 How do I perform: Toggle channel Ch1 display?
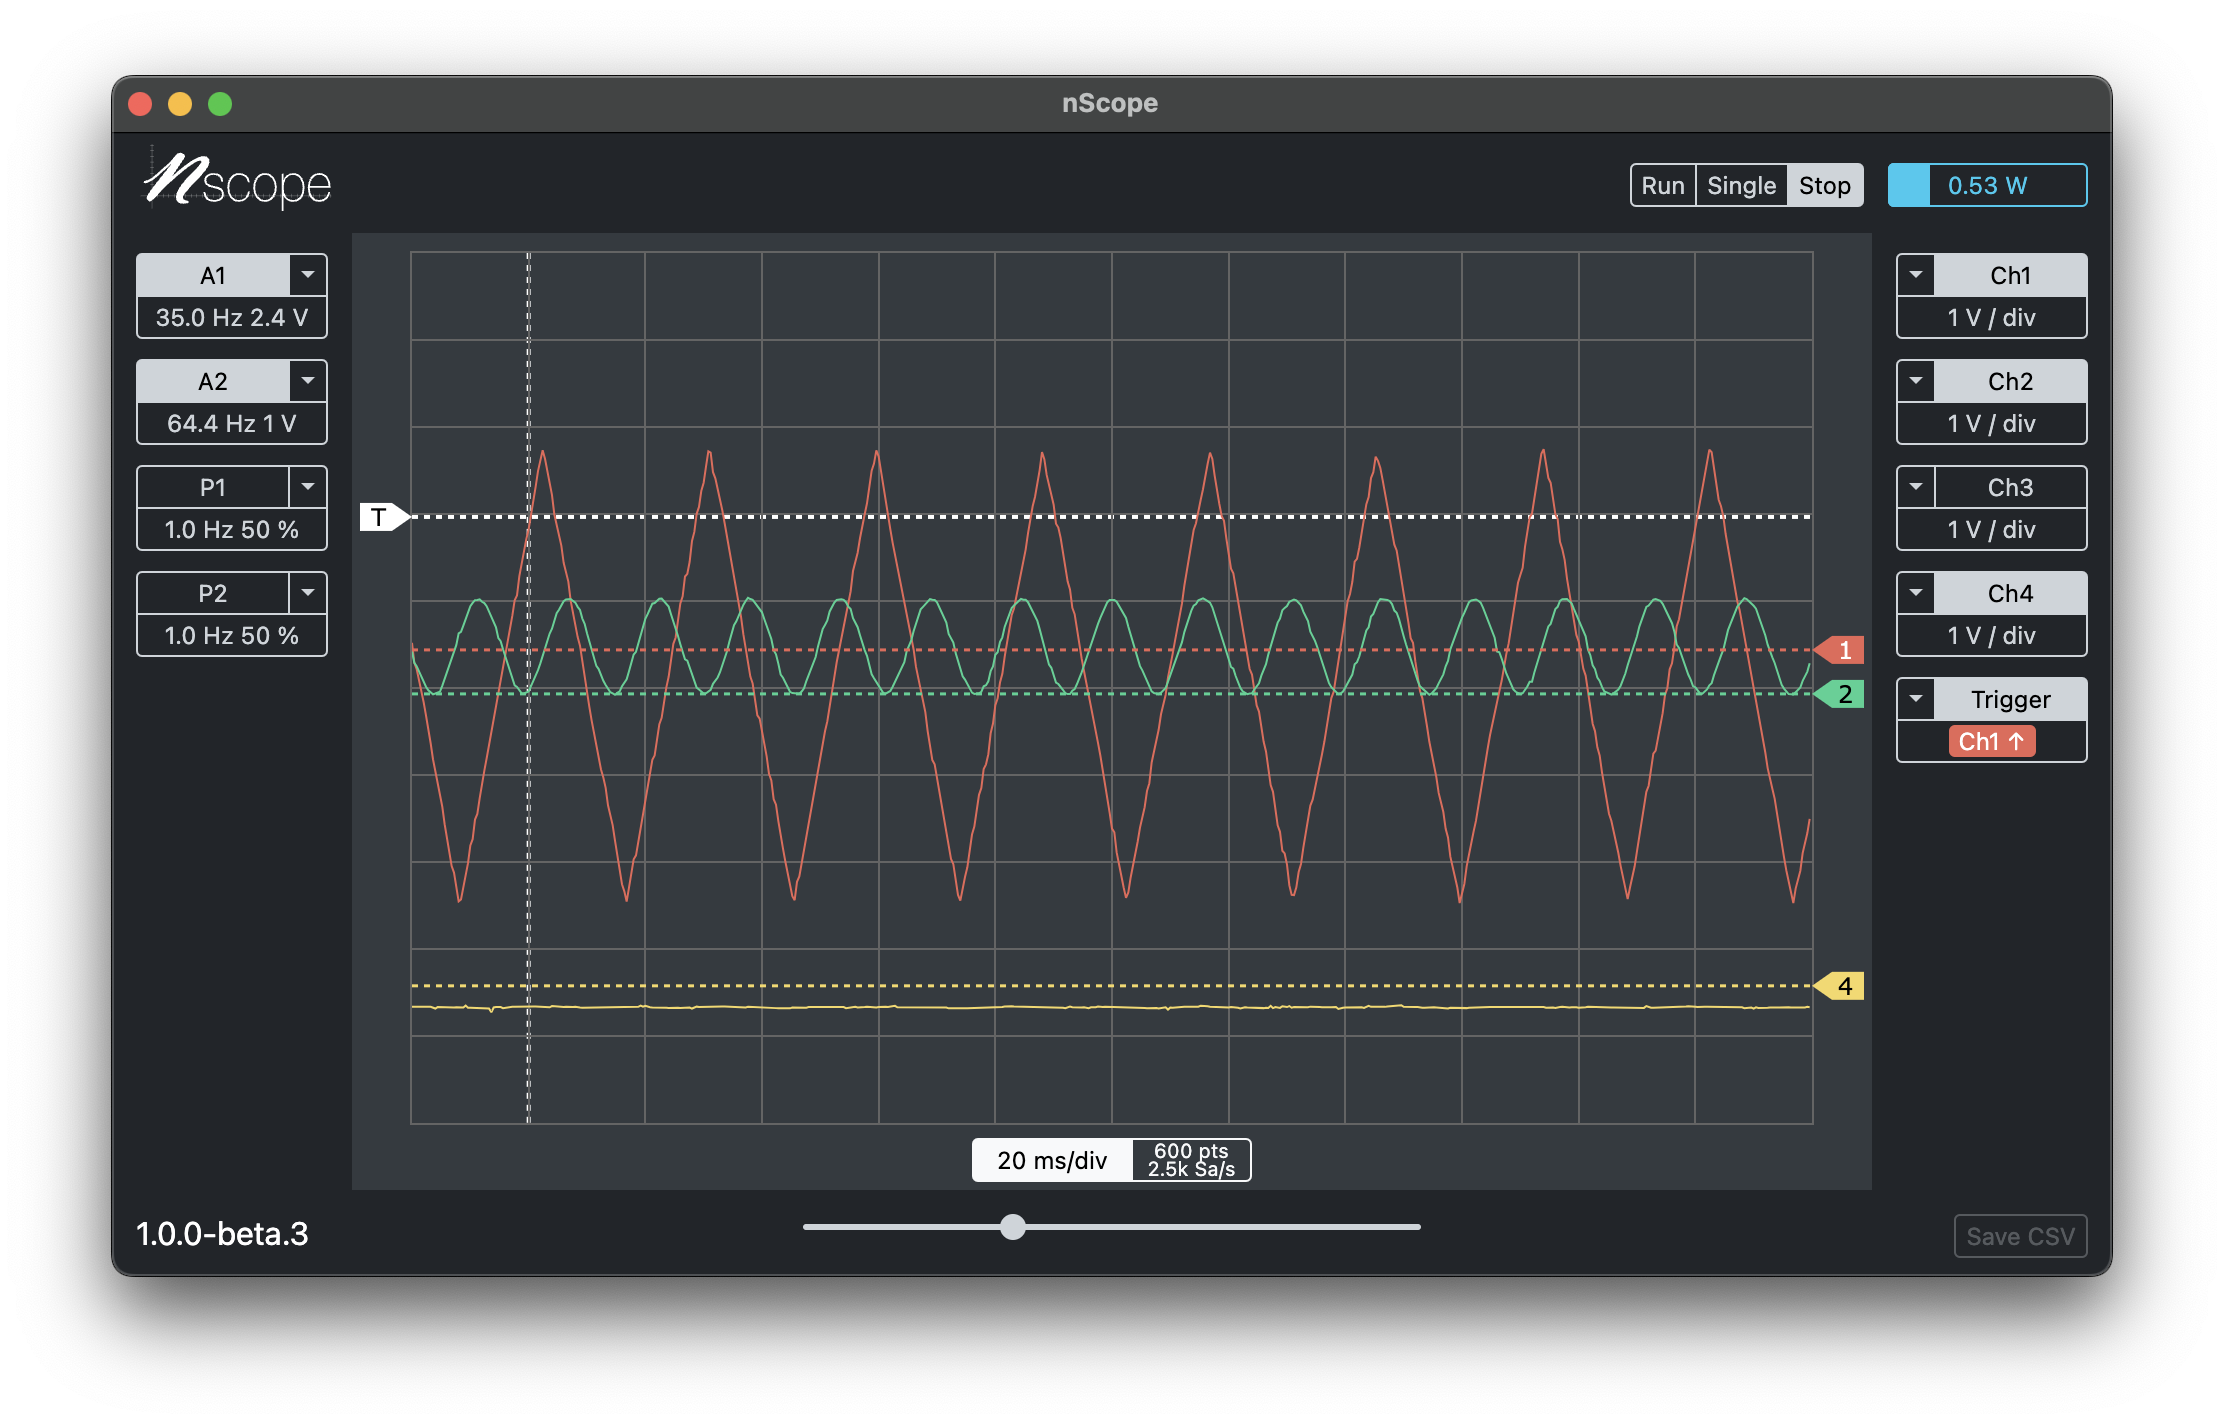2010,275
